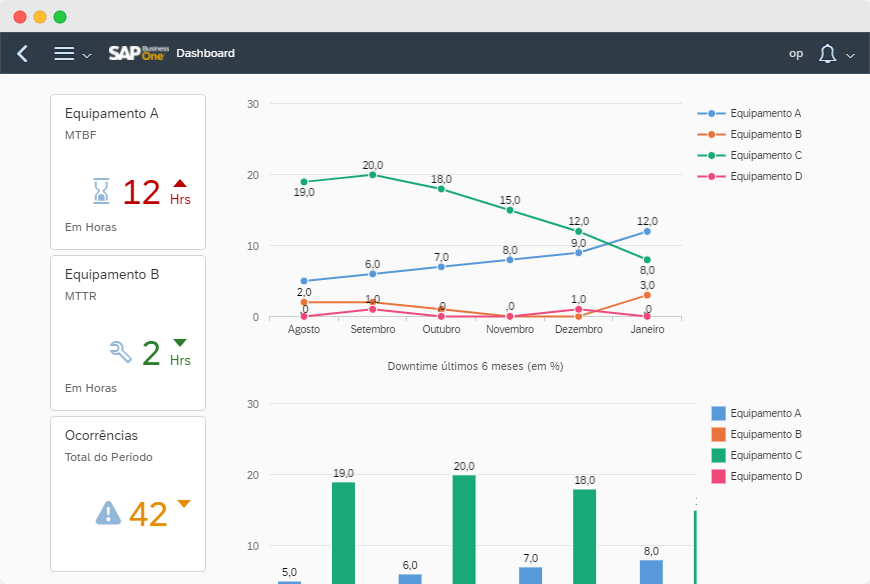Click the green bar labeled 18,0
The image size is (870, 584).
(584, 536)
